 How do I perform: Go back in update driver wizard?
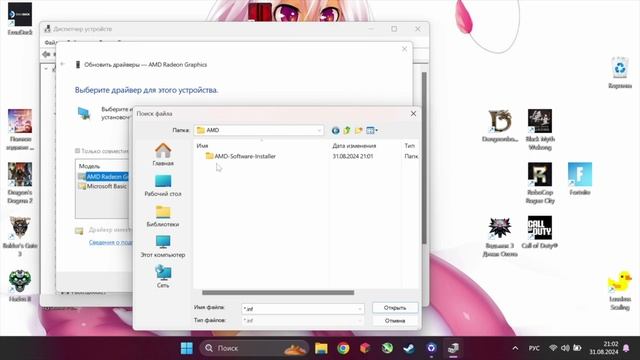[x=62, y=64]
